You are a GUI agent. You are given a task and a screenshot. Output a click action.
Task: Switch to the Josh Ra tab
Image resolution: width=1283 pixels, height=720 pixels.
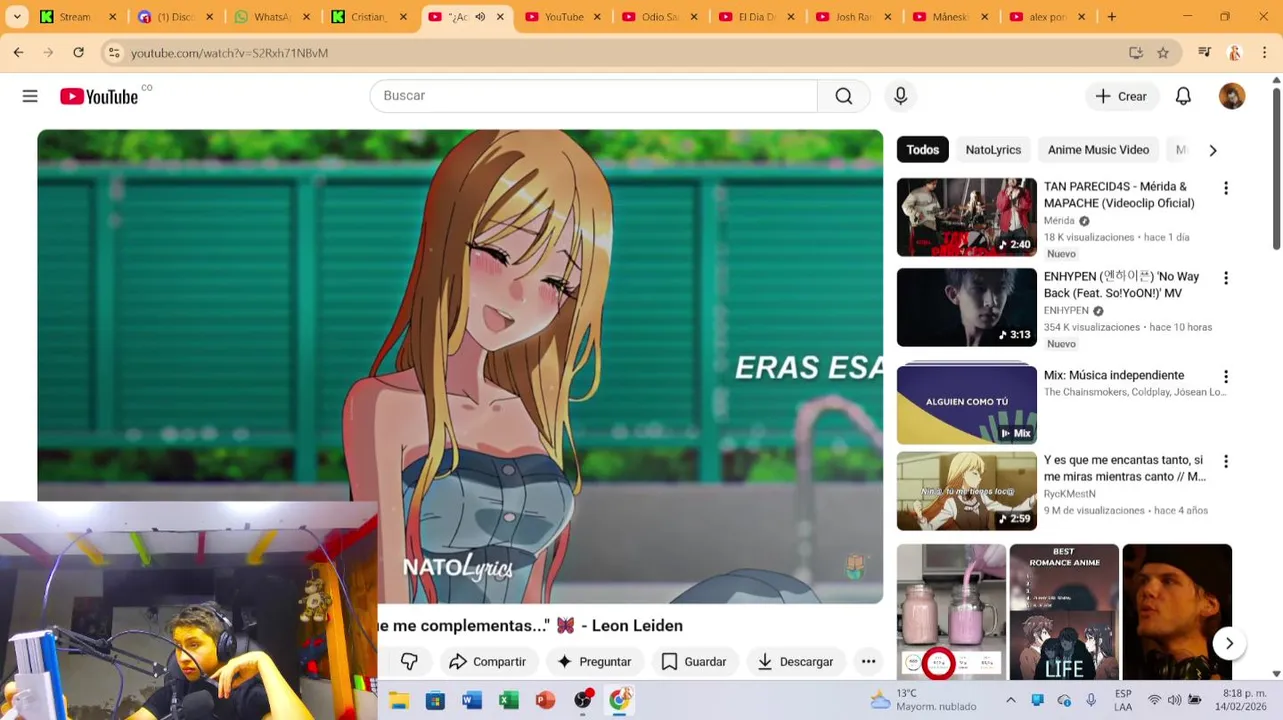[x=852, y=17]
